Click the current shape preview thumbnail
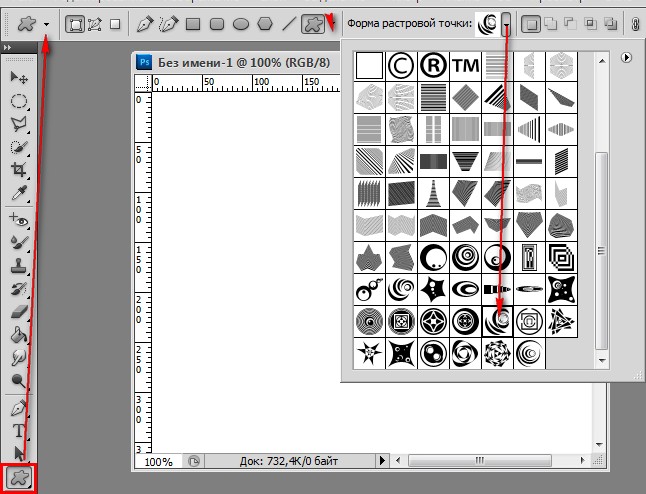 [x=487, y=24]
